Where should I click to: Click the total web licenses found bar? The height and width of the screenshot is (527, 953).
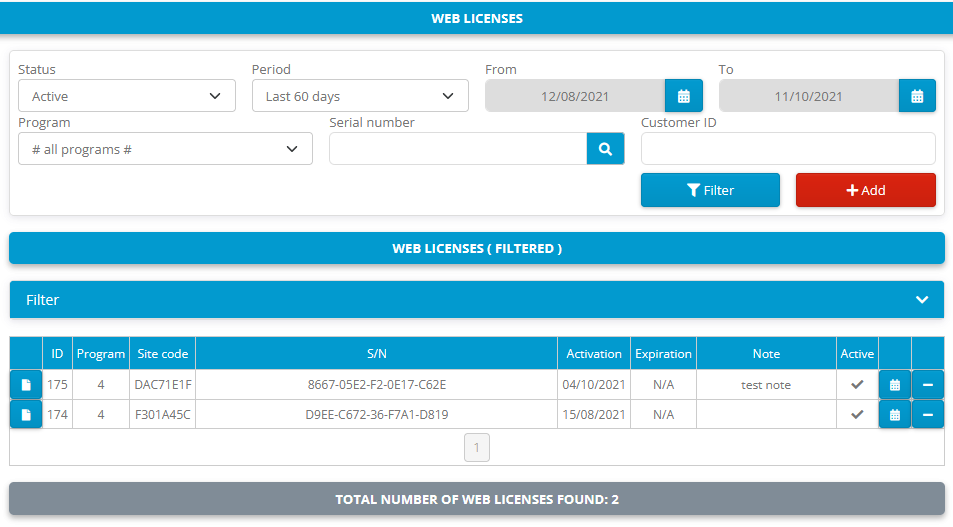[476, 499]
